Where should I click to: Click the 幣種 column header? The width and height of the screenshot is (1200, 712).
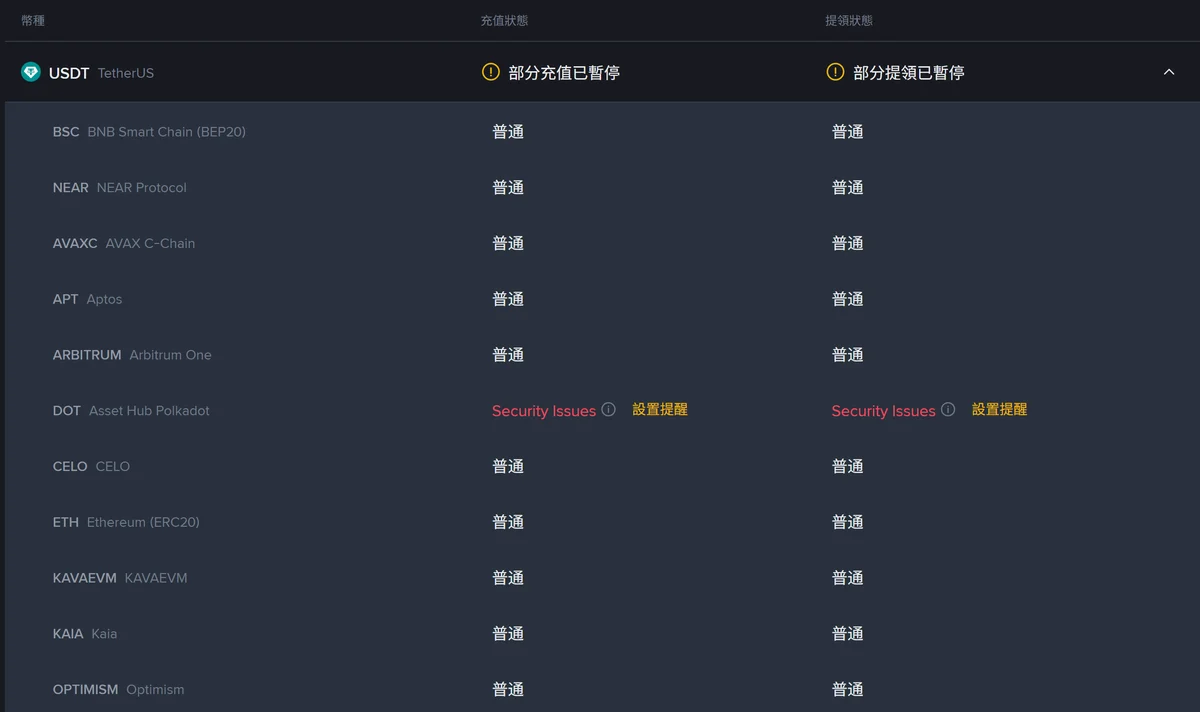click(x=33, y=20)
